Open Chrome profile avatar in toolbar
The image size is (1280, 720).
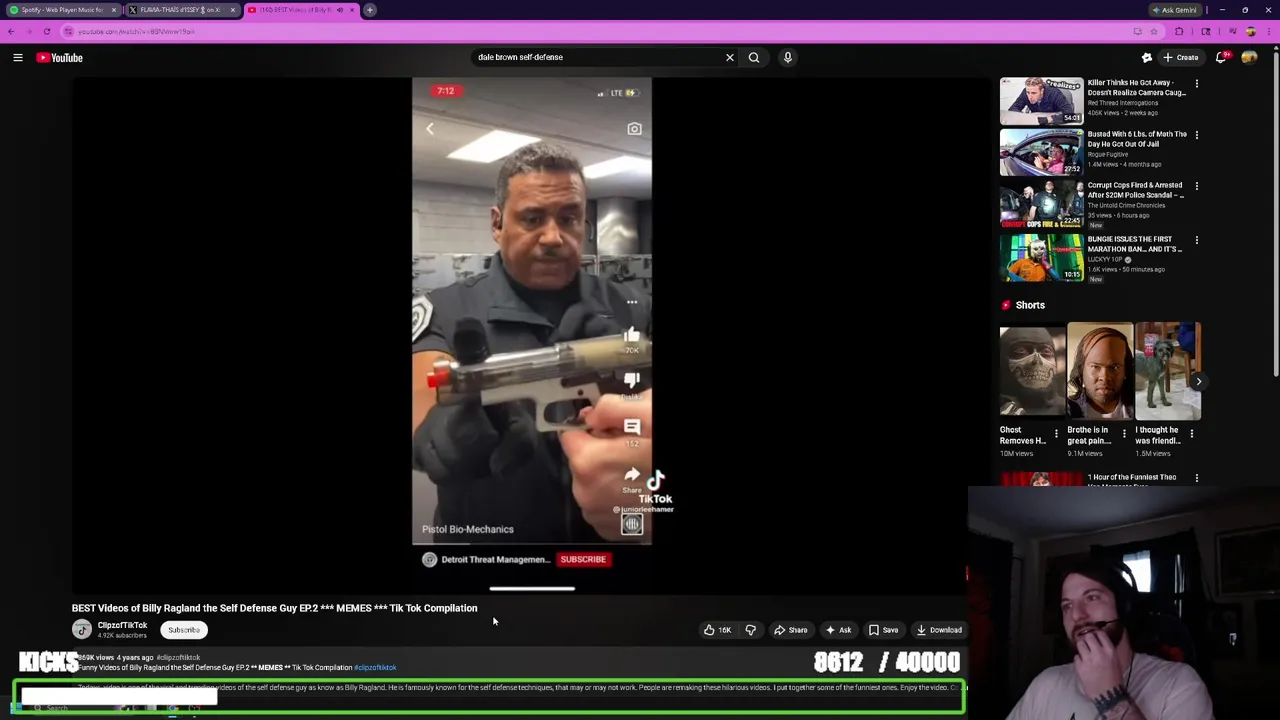1250,32
